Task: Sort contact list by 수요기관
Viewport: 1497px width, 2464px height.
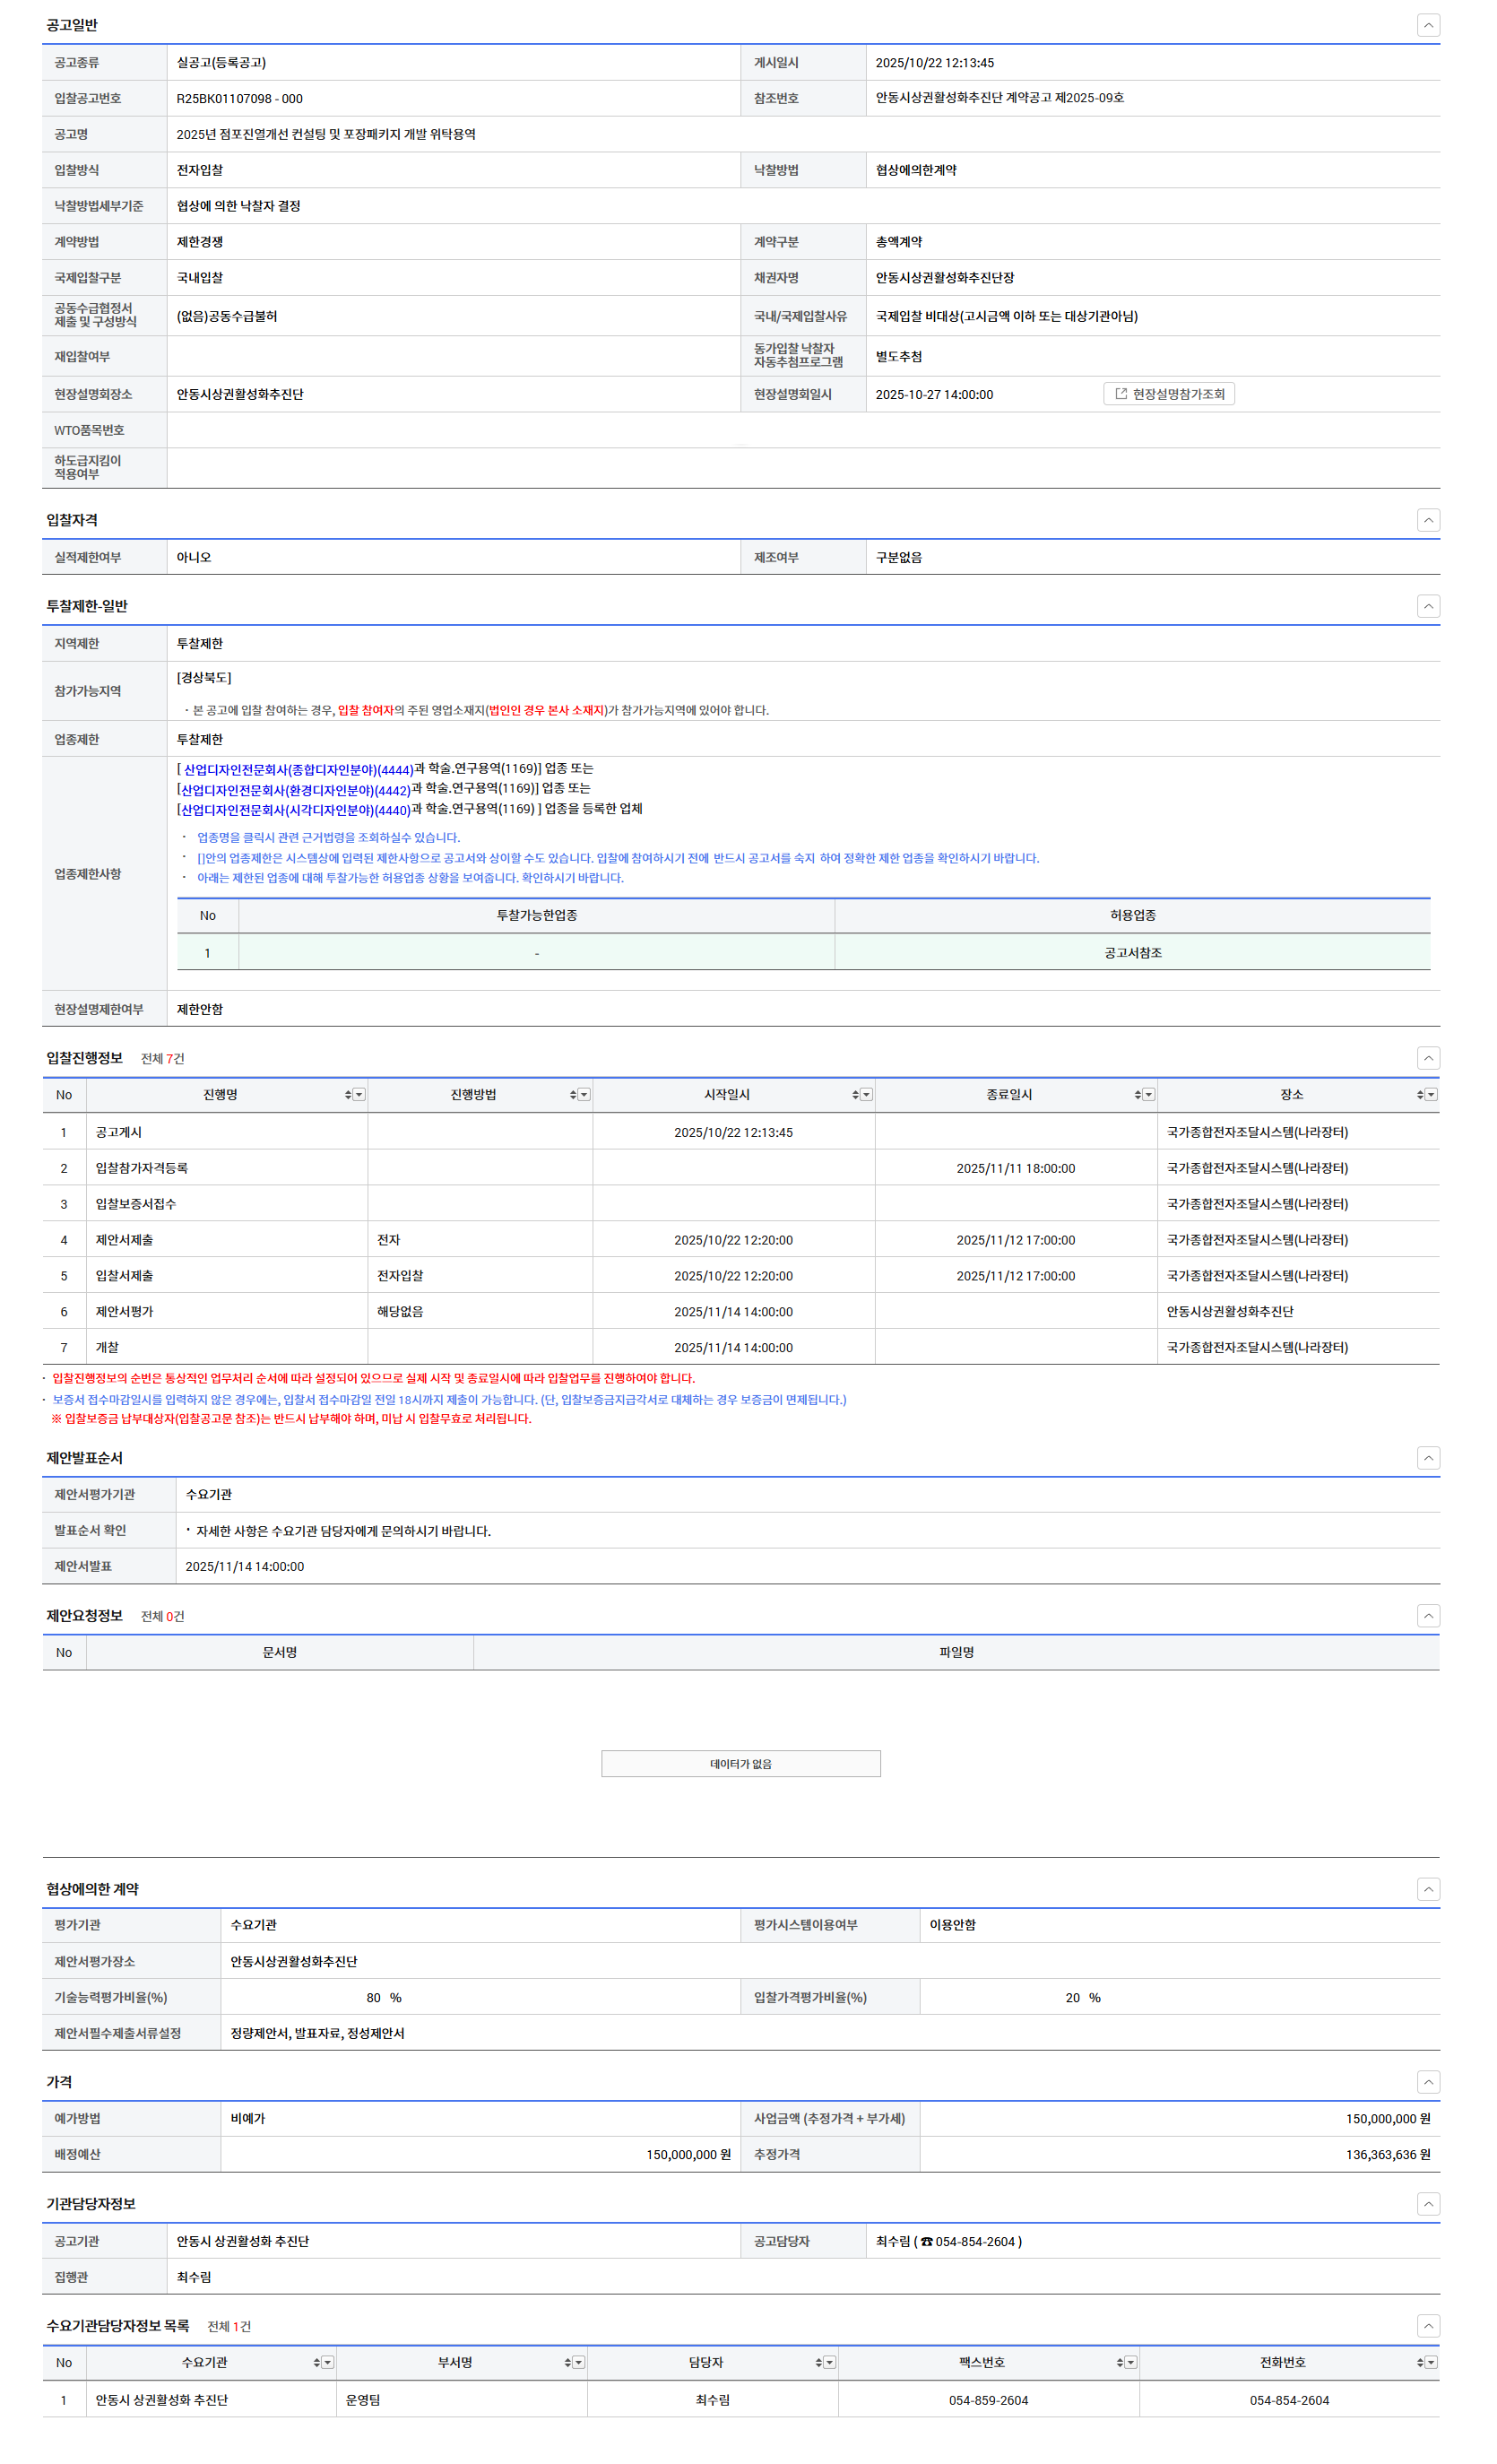Action: [316, 2362]
